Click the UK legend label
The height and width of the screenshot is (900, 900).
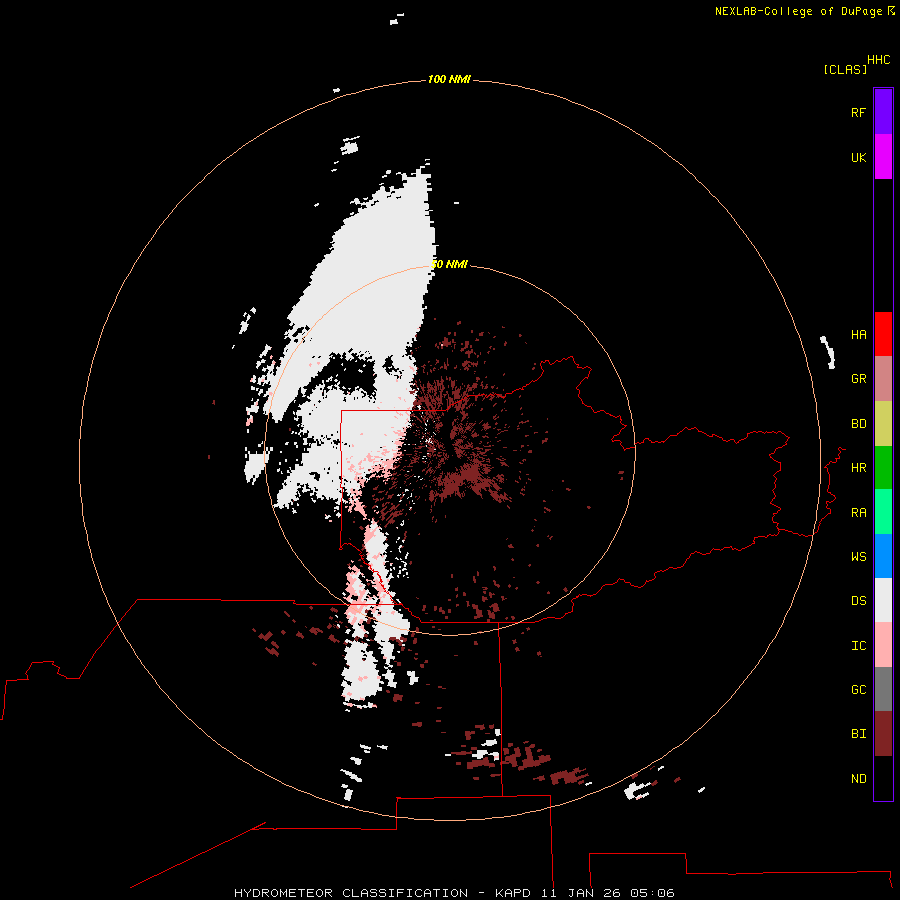[x=858, y=157]
